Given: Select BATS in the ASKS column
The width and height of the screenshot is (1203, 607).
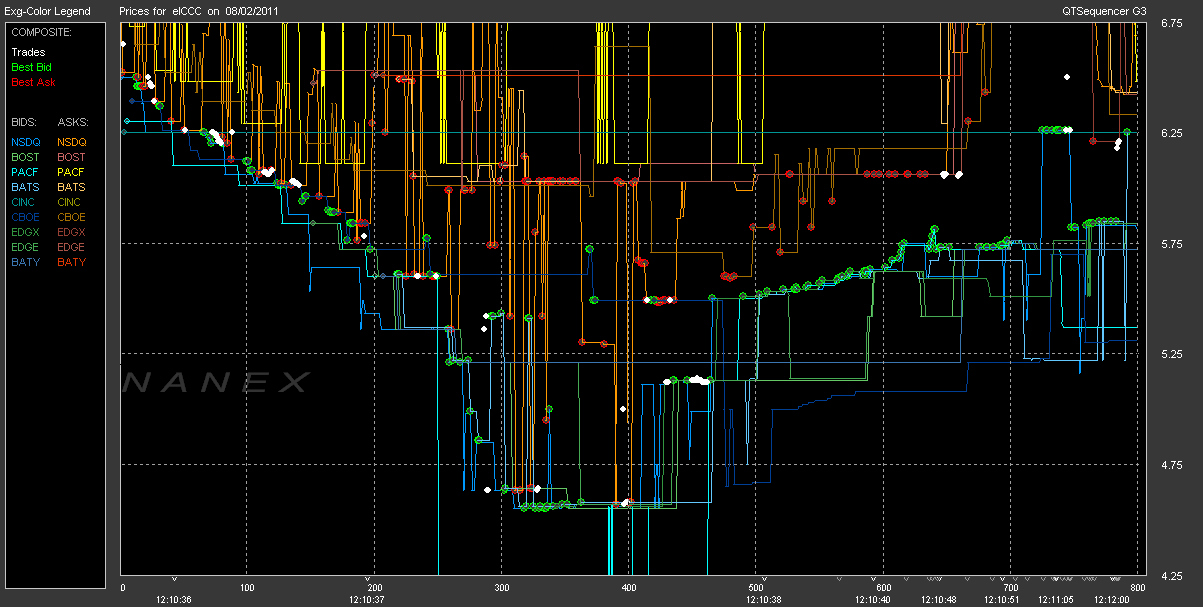Looking at the screenshot, I should 71,187.
